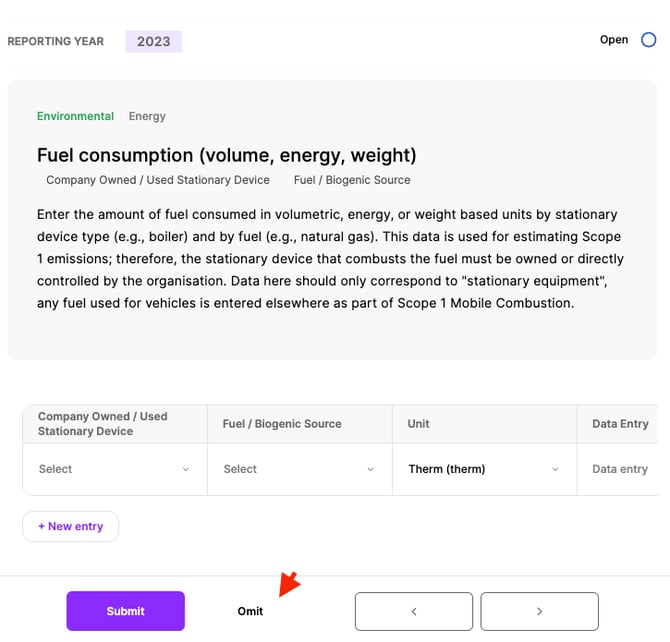Click the Omit button
This screenshot has width=670, height=642.
(x=250, y=611)
